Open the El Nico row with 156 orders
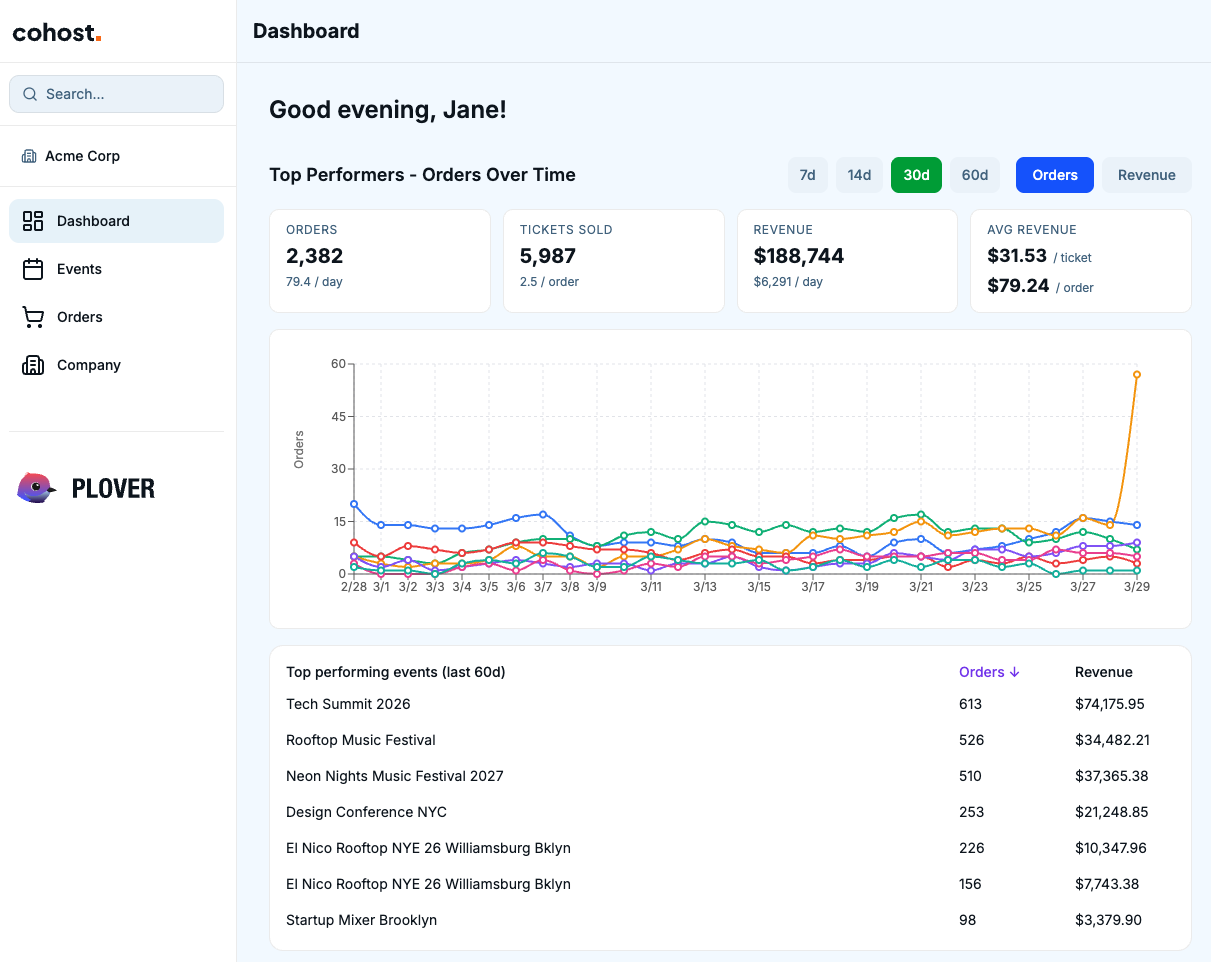Image resolution: width=1211 pixels, height=962 pixels. [730, 884]
